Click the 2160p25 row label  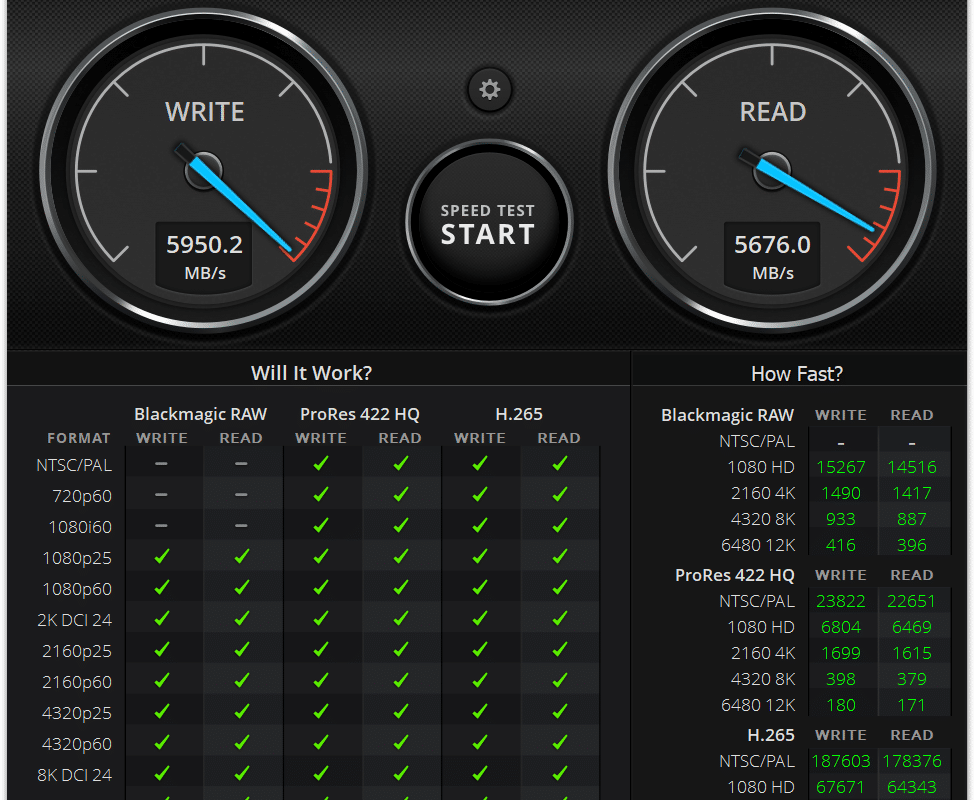tap(77, 651)
